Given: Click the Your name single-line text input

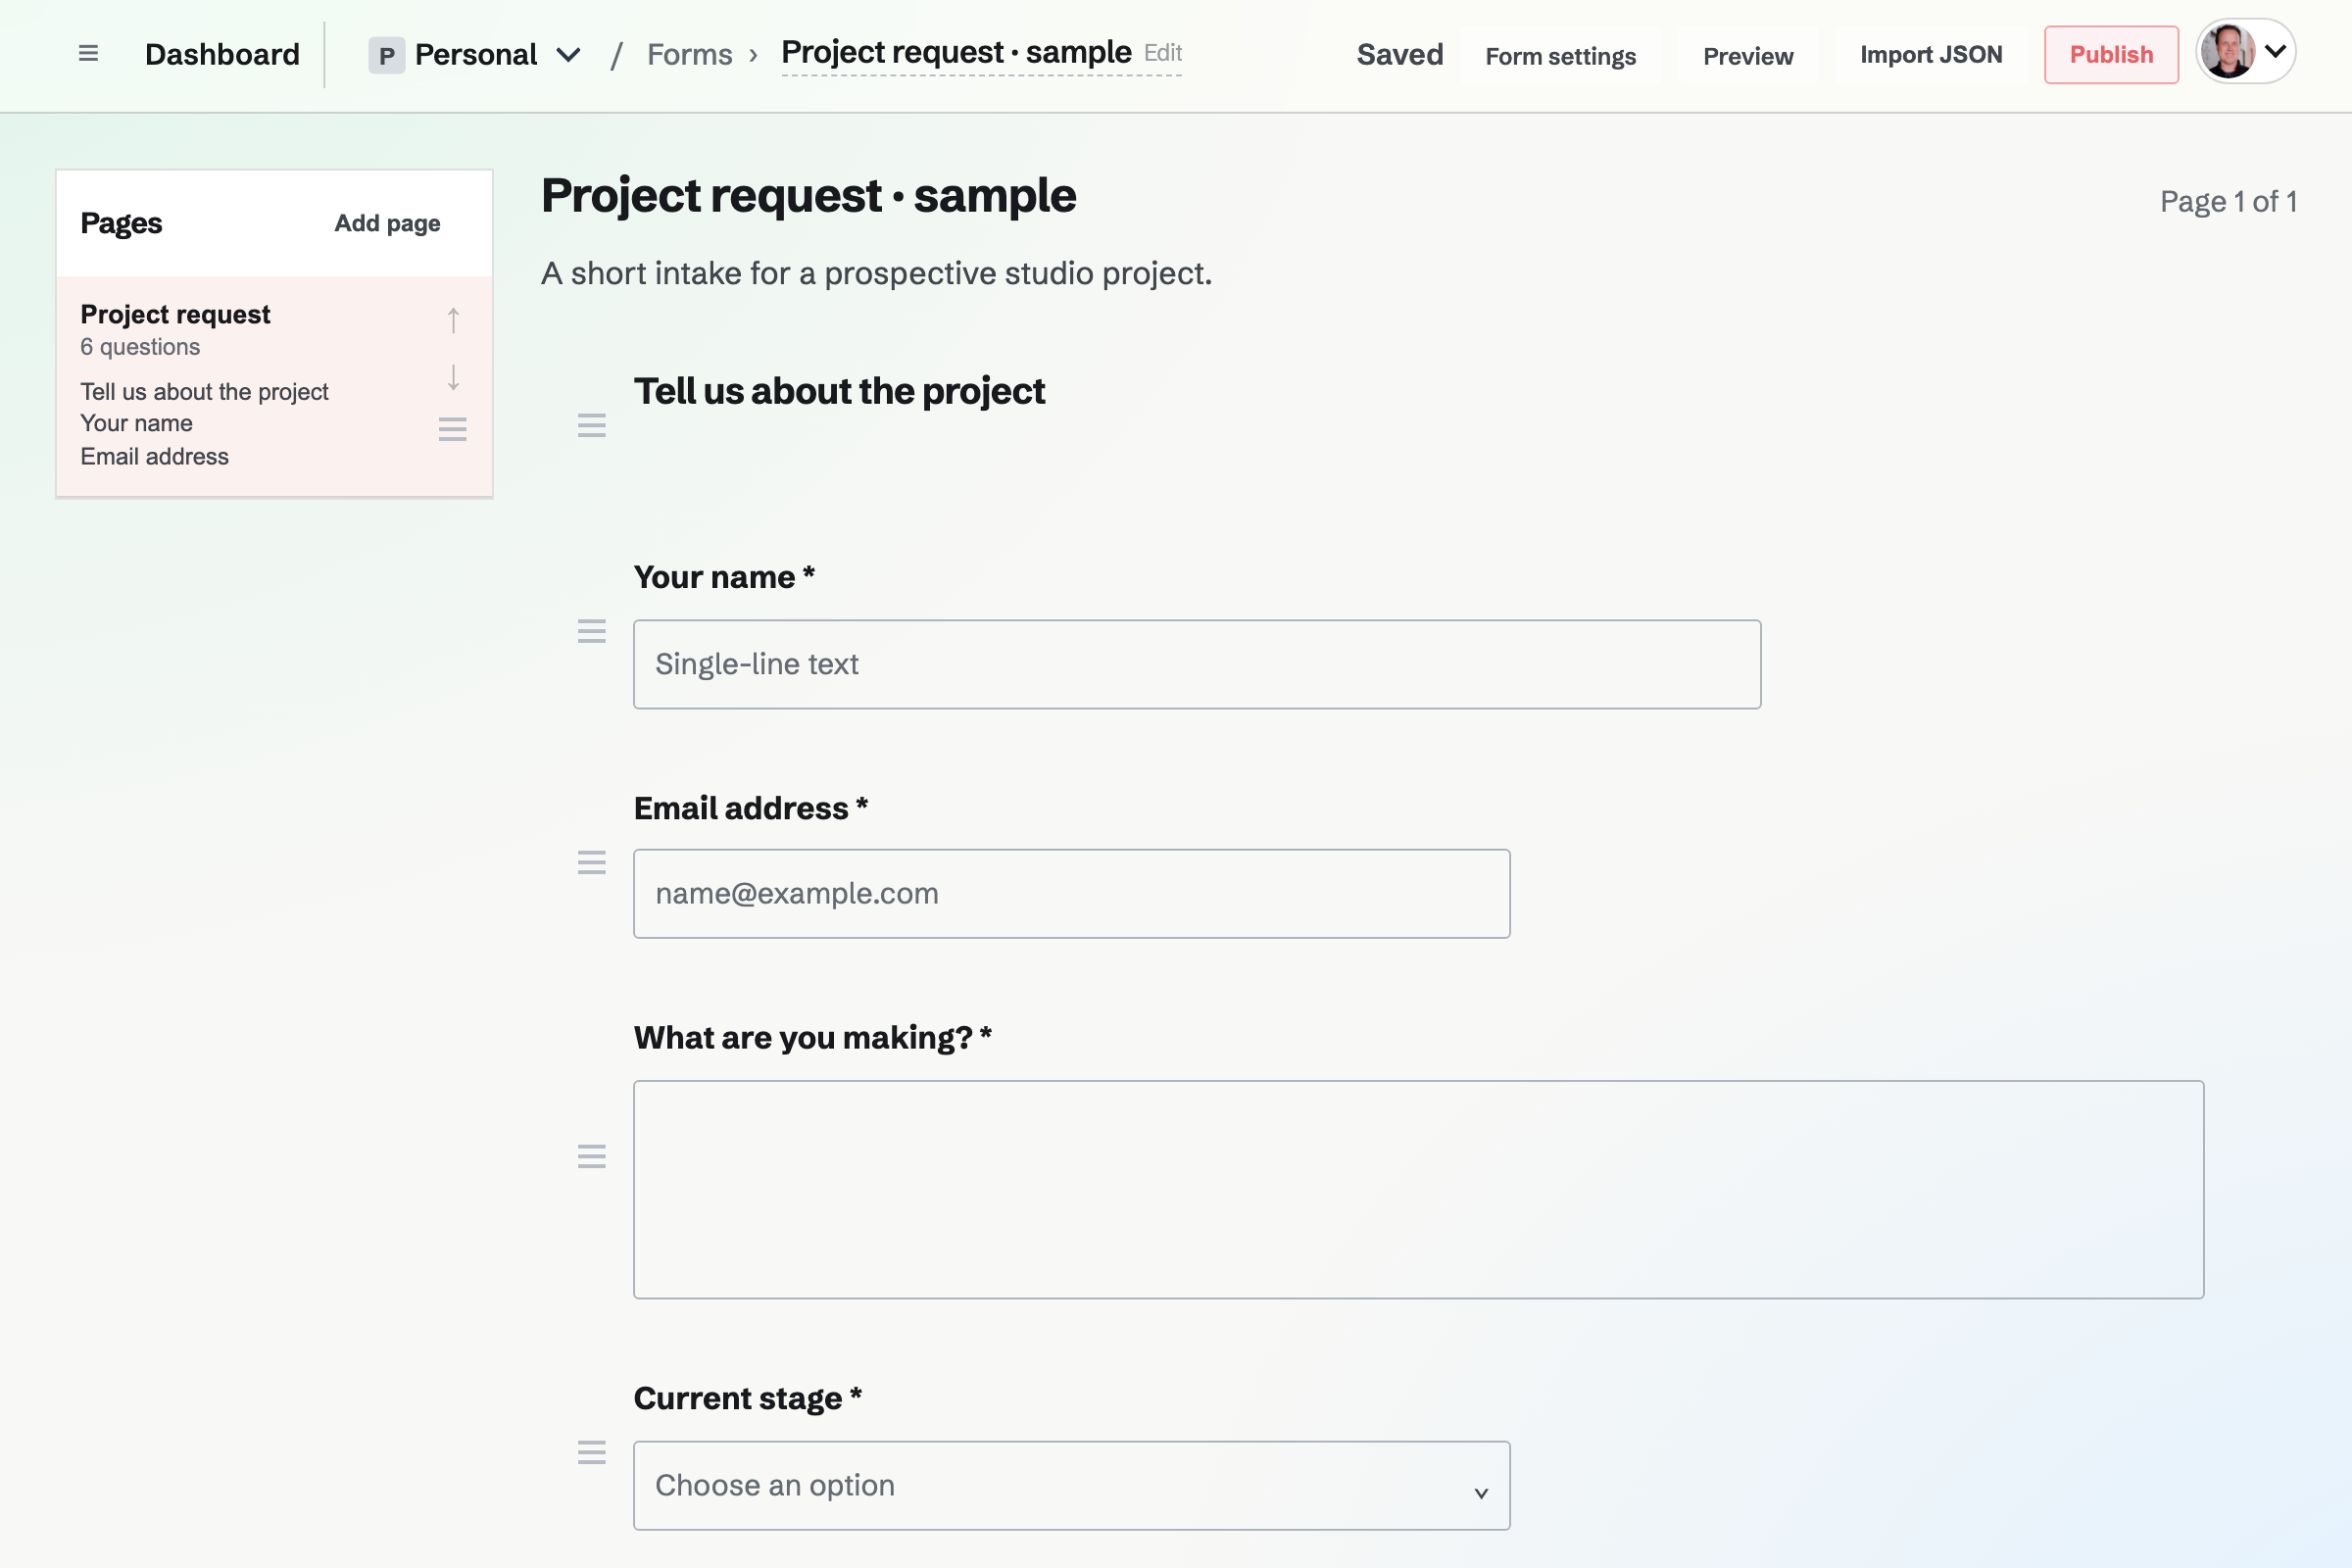Looking at the screenshot, I should coord(1196,664).
